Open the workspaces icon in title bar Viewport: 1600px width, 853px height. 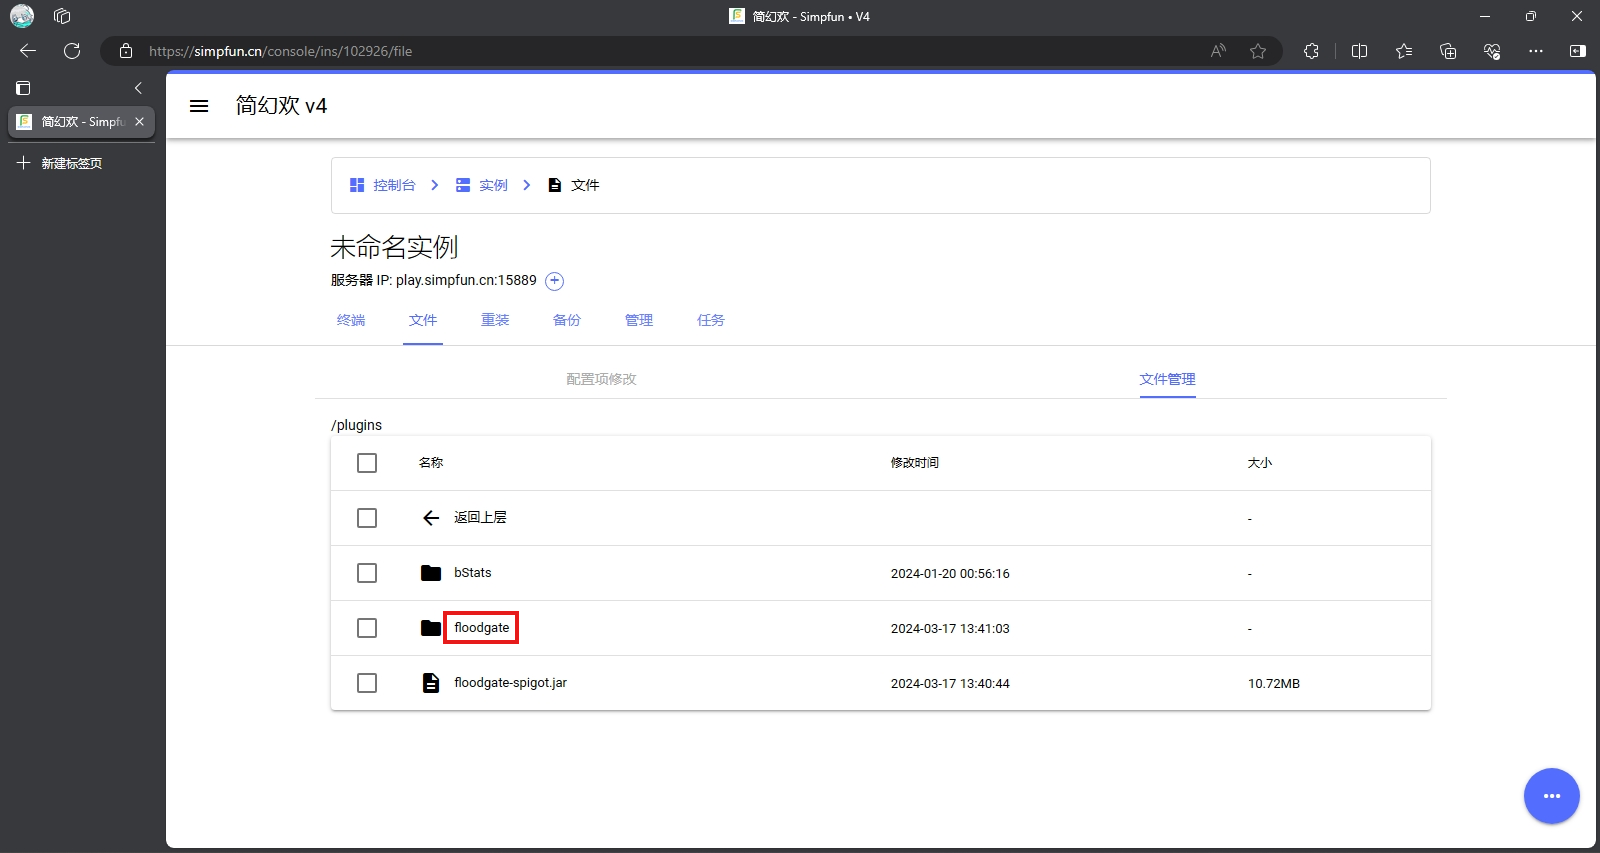click(x=62, y=16)
